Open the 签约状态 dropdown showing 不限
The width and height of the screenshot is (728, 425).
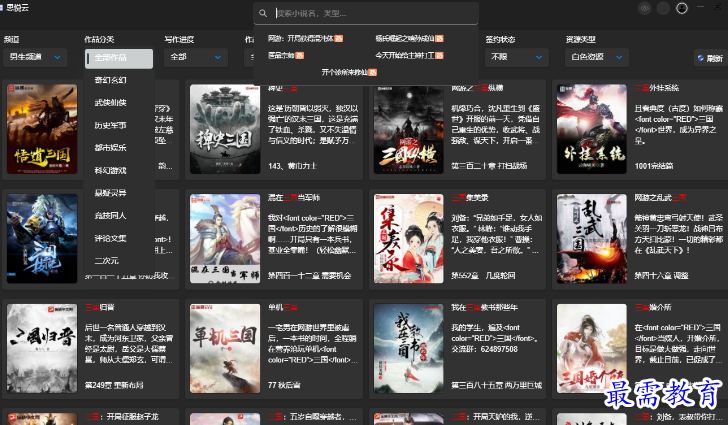click(517, 57)
